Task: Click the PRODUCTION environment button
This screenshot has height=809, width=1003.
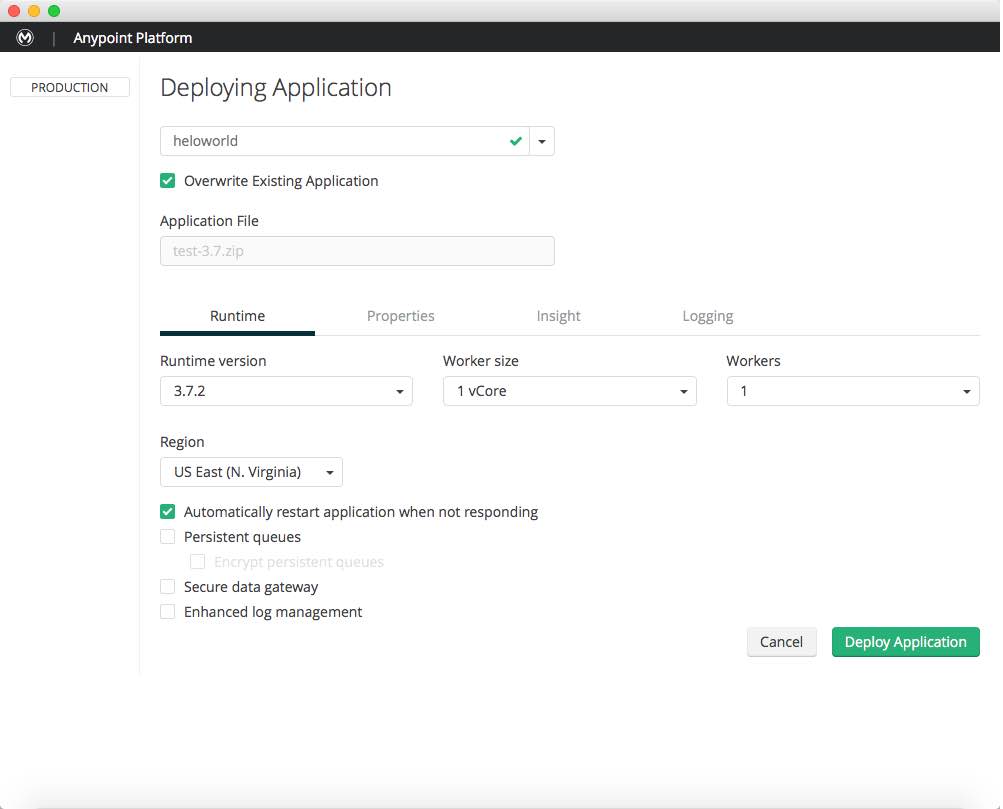Action: 70,88
